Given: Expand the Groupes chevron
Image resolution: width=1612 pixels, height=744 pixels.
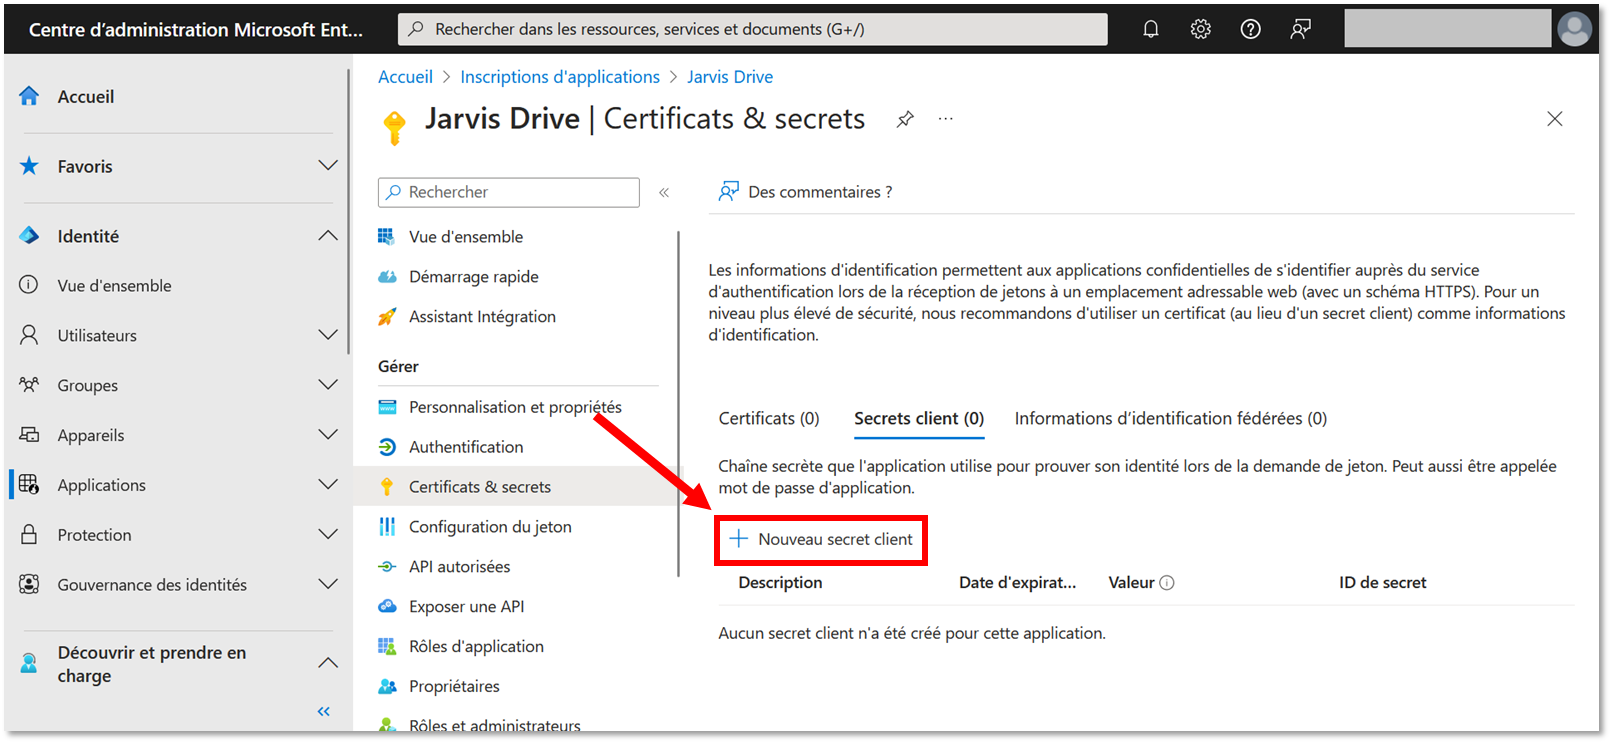Looking at the screenshot, I should pos(328,384).
